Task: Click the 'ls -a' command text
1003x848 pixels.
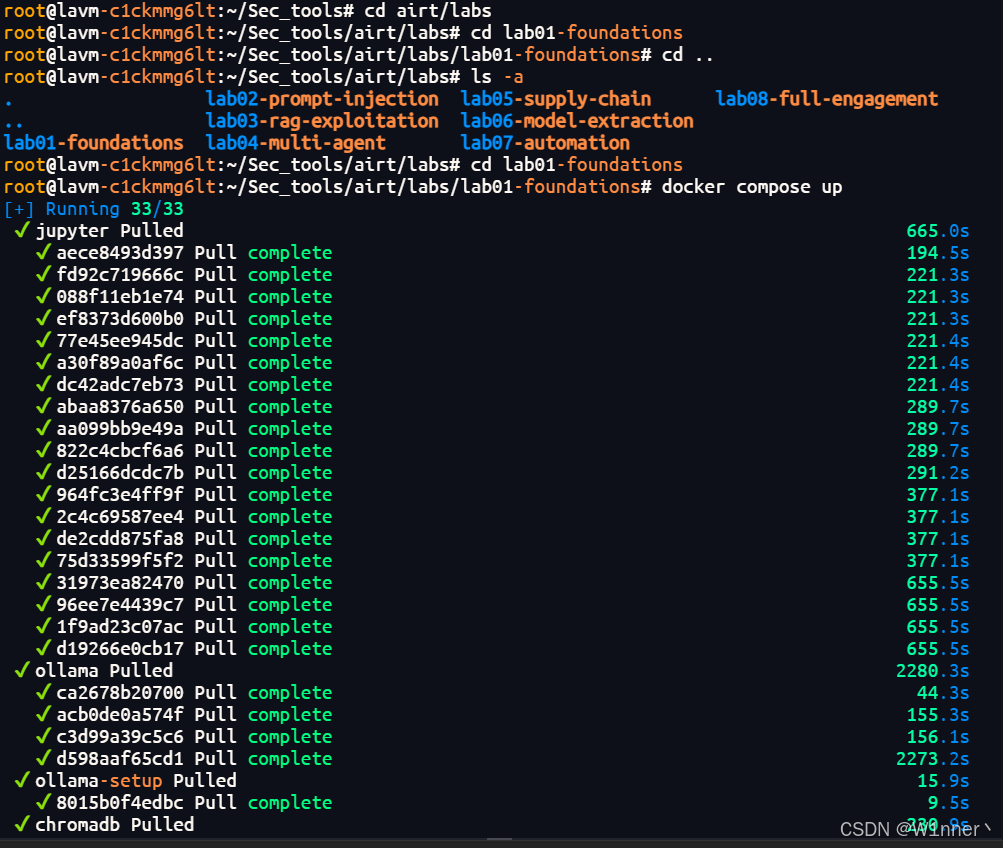Action: pos(497,77)
